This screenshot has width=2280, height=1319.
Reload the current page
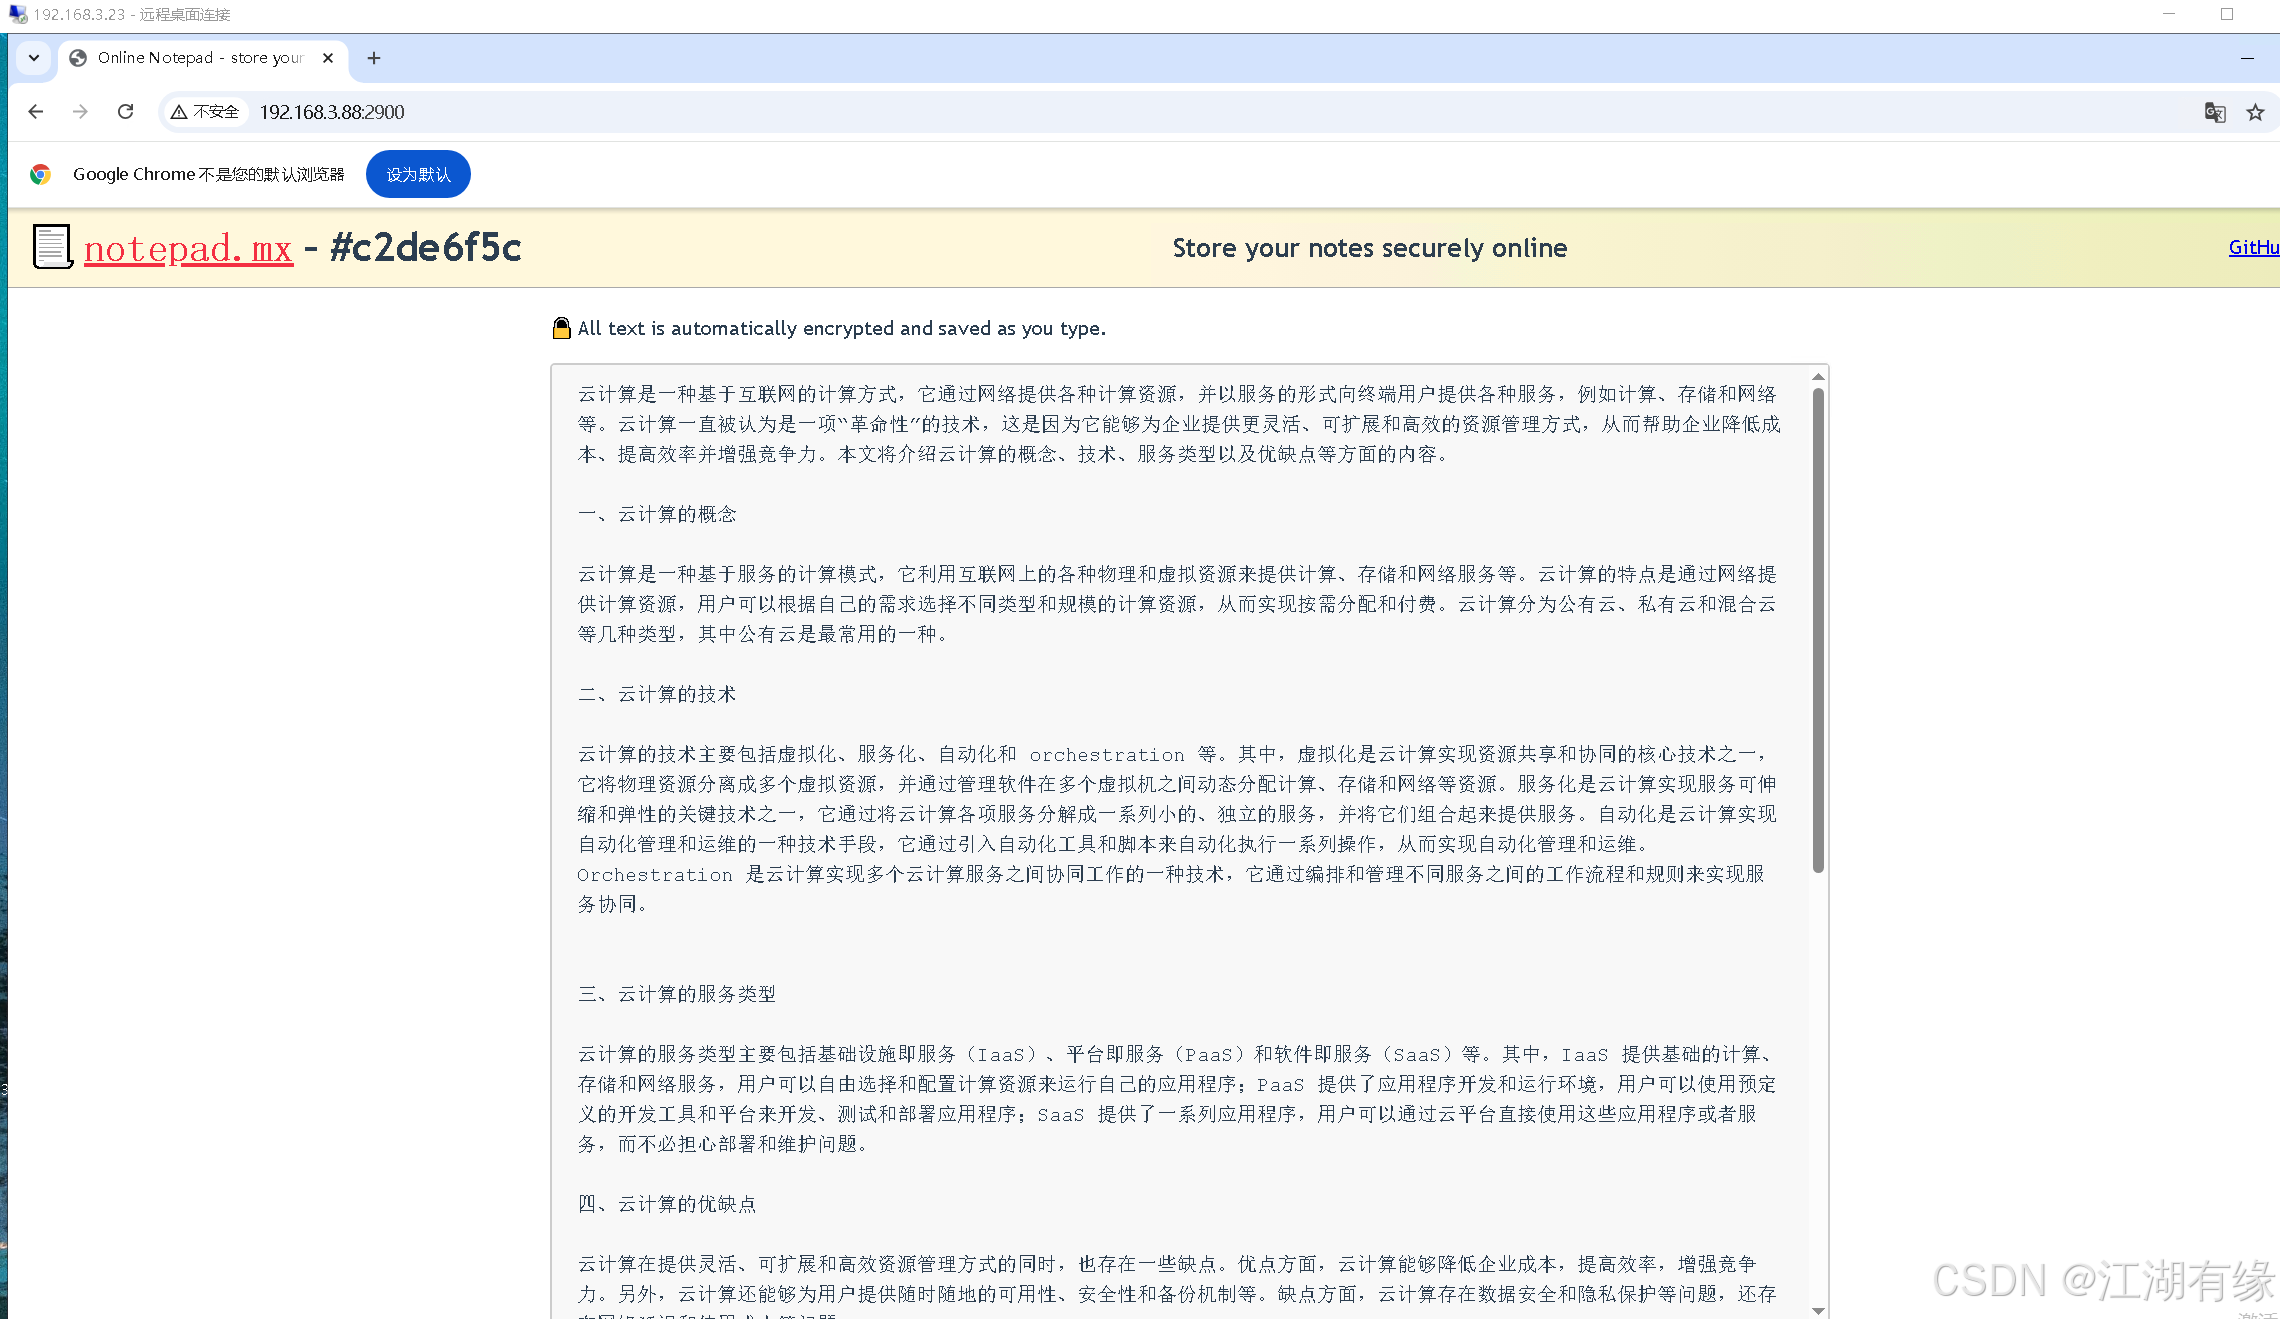click(125, 112)
